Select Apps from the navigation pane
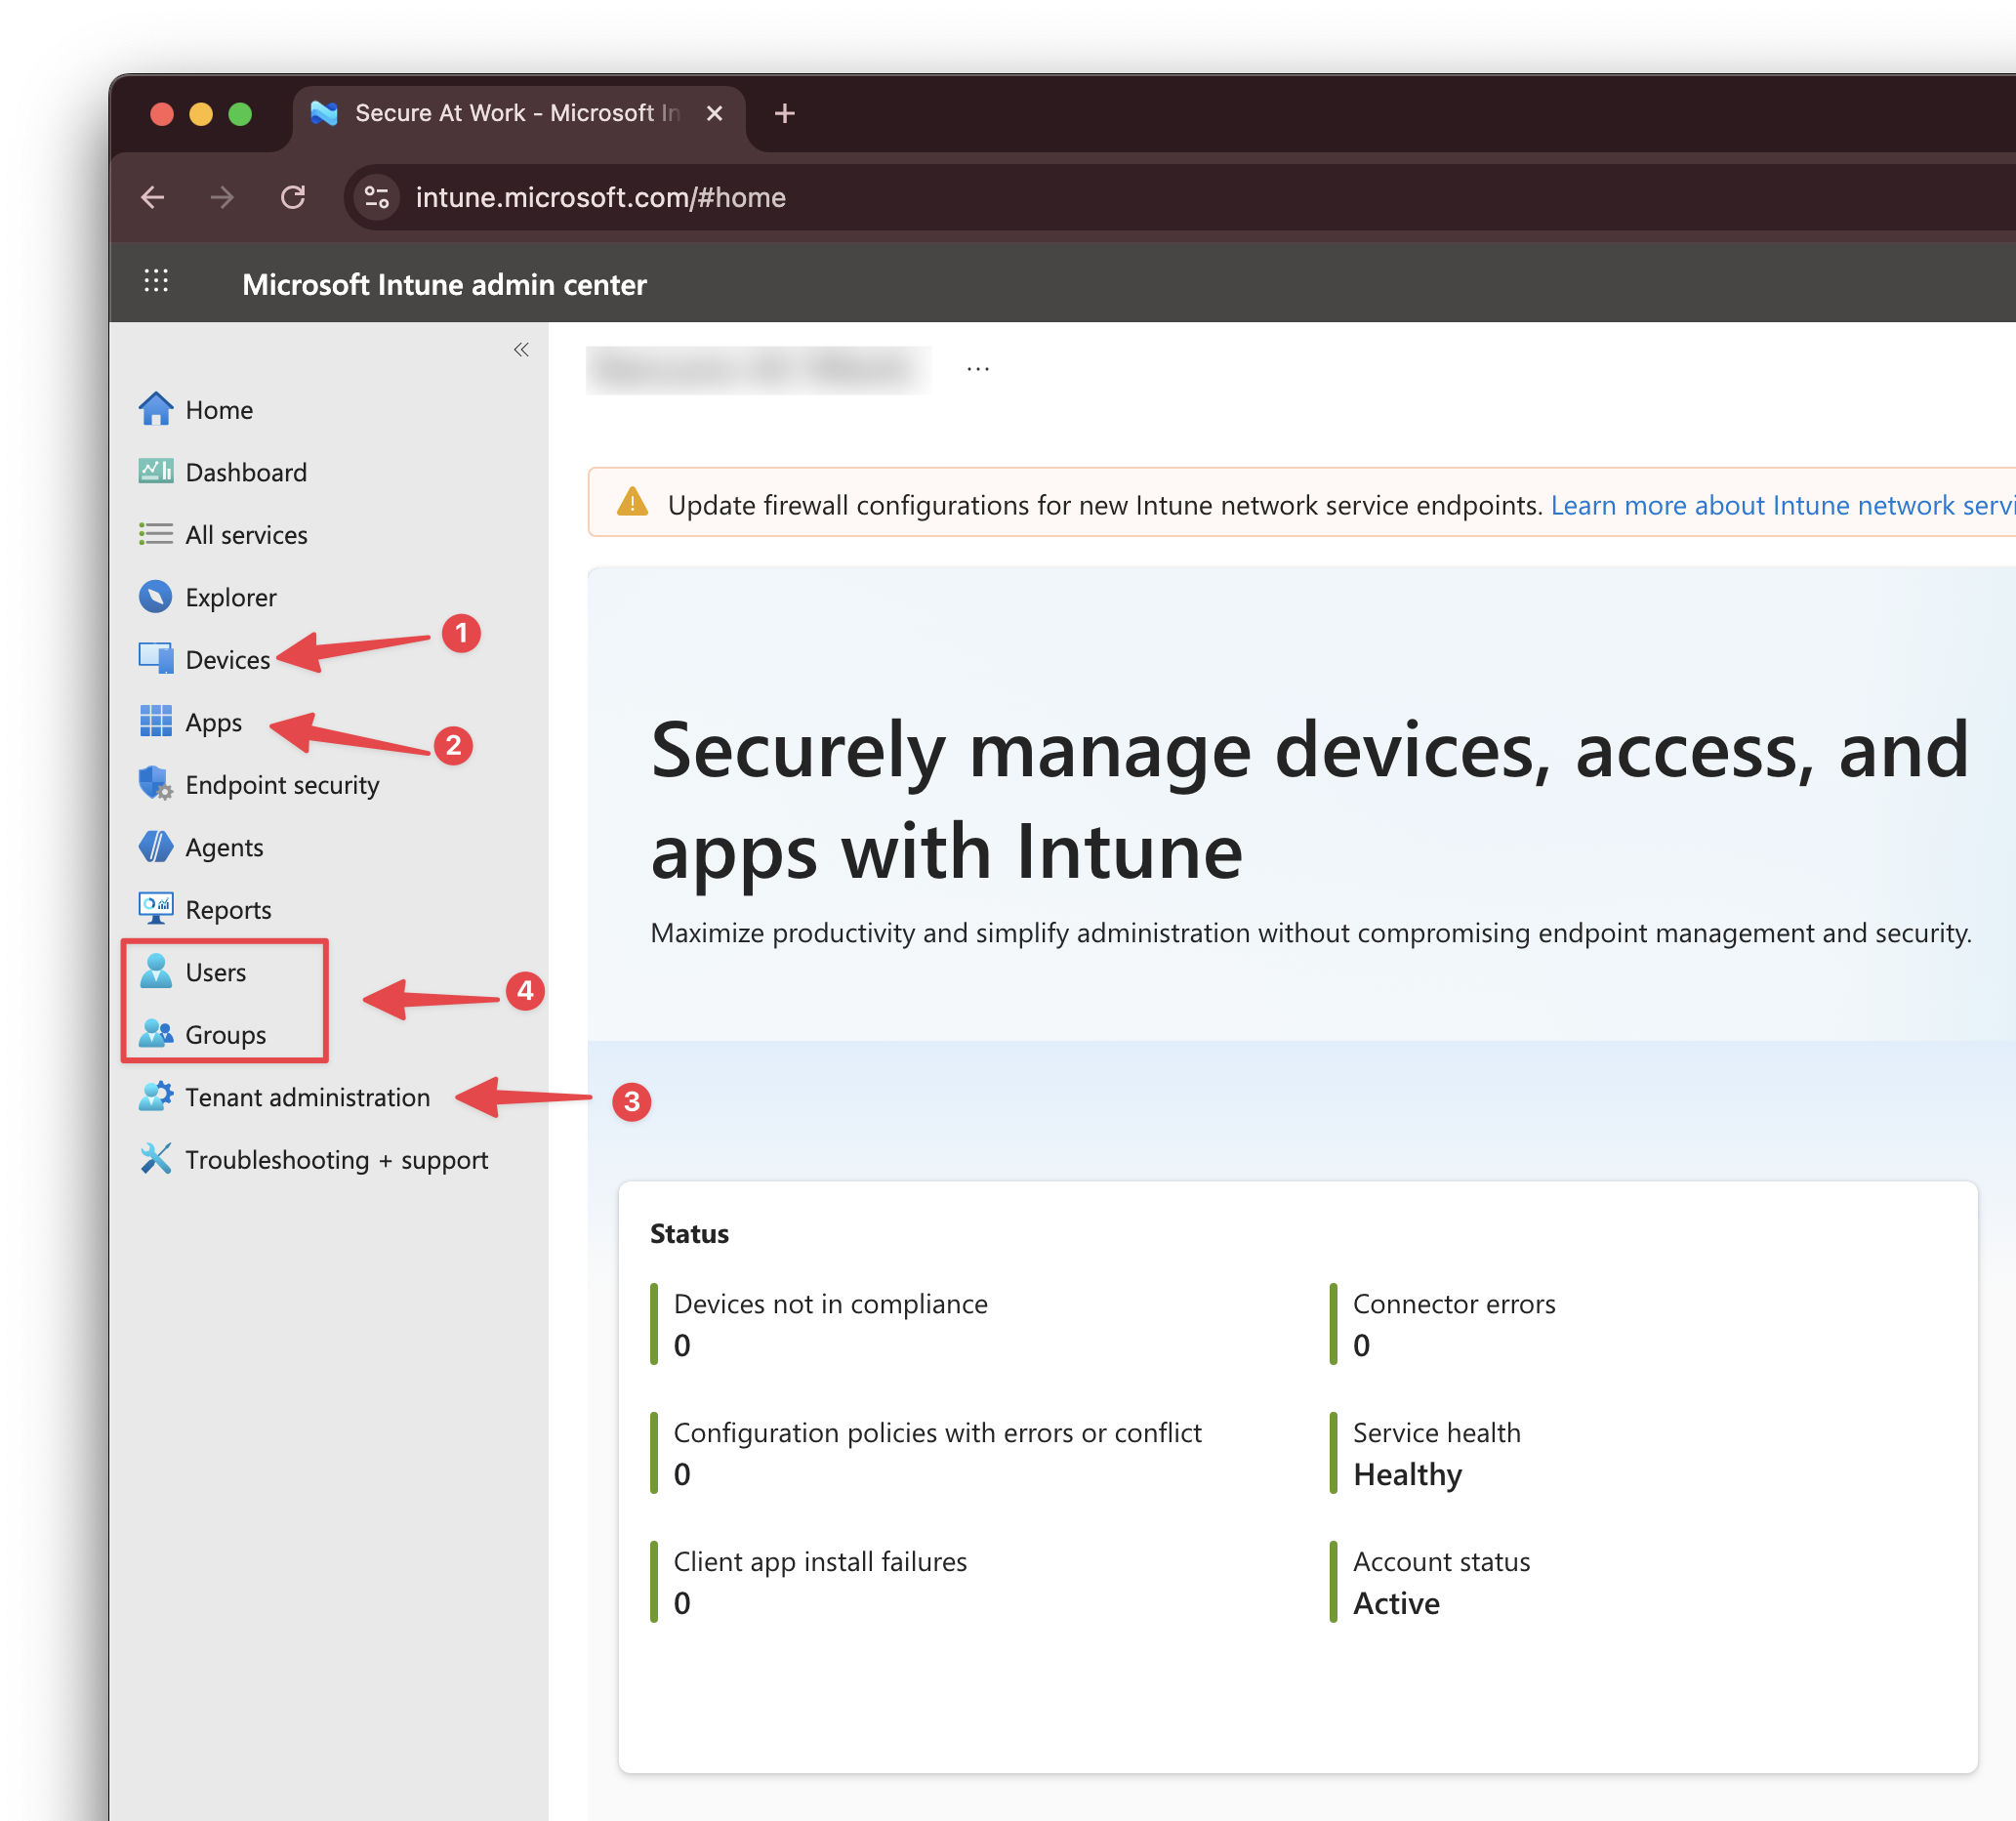 212,722
